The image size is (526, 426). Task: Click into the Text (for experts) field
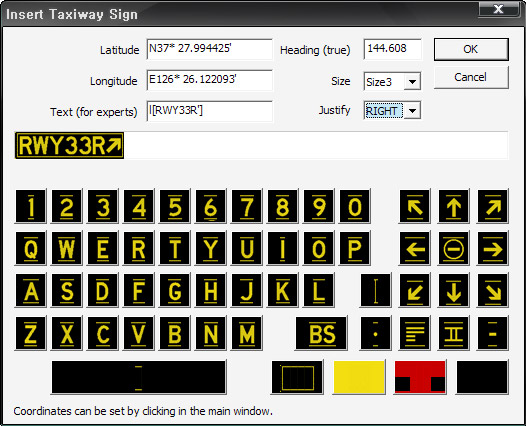point(210,111)
